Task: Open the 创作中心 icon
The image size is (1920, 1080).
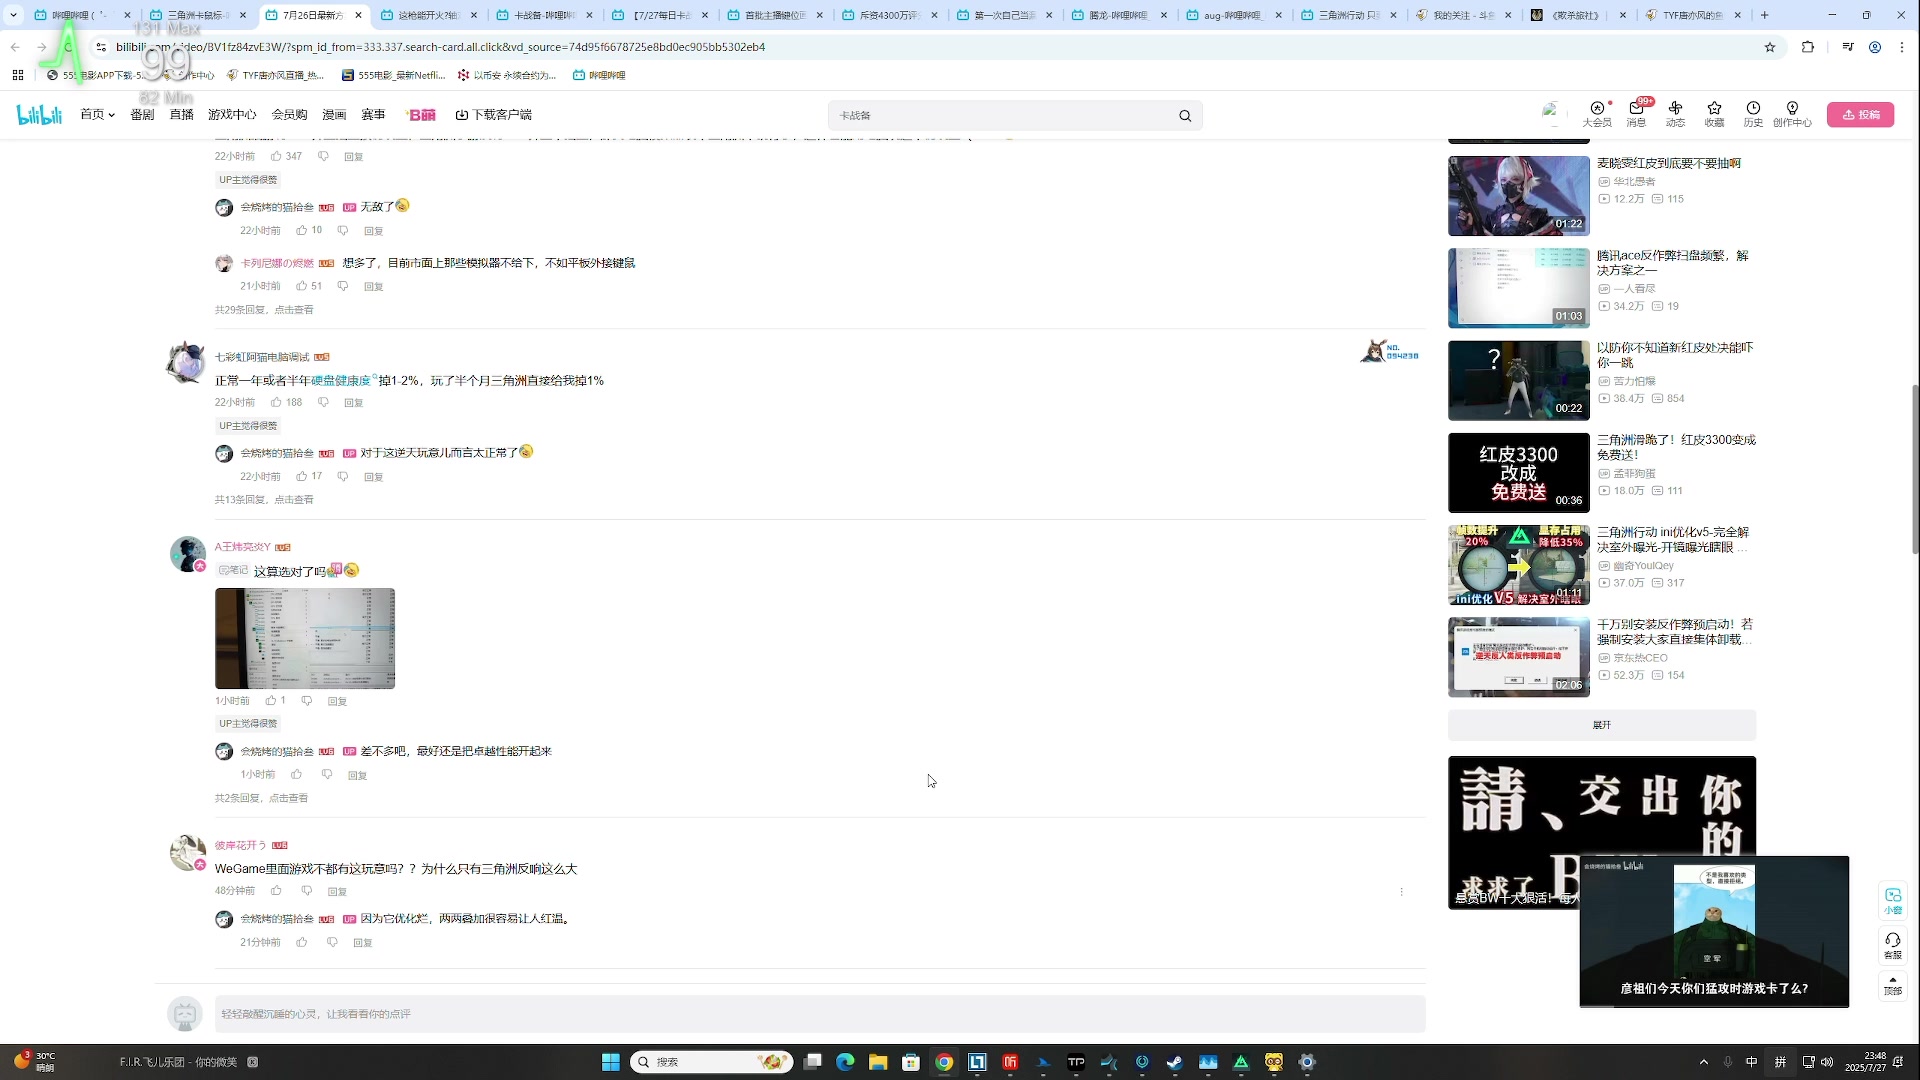Action: coord(1792,114)
